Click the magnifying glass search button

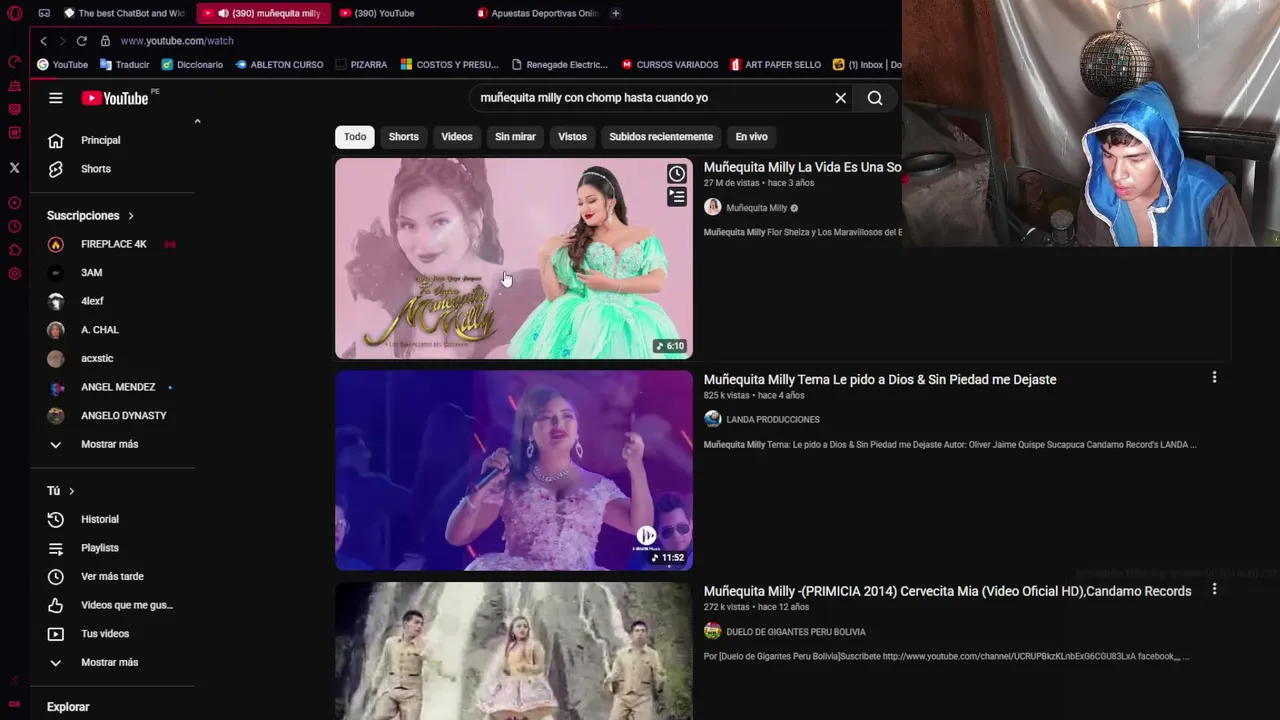point(875,98)
